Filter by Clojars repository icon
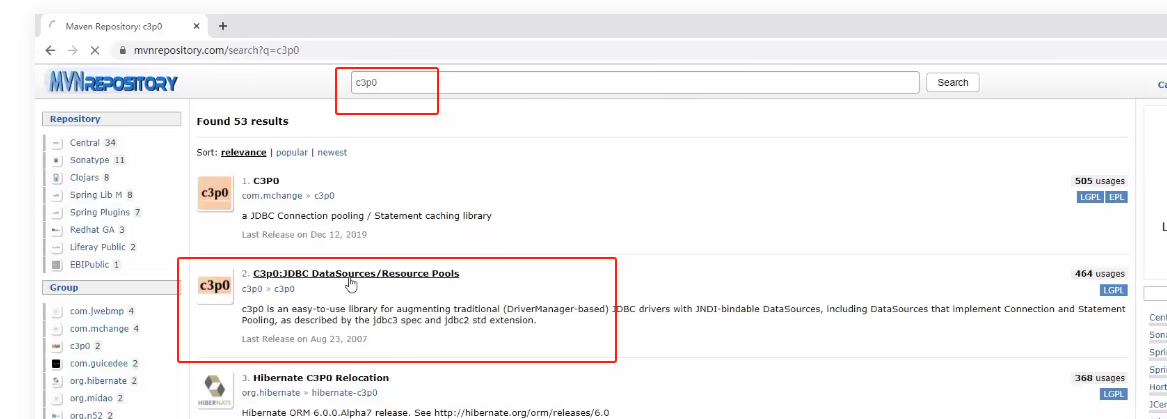This screenshot has height=419, width=1167. click(57, 178)
